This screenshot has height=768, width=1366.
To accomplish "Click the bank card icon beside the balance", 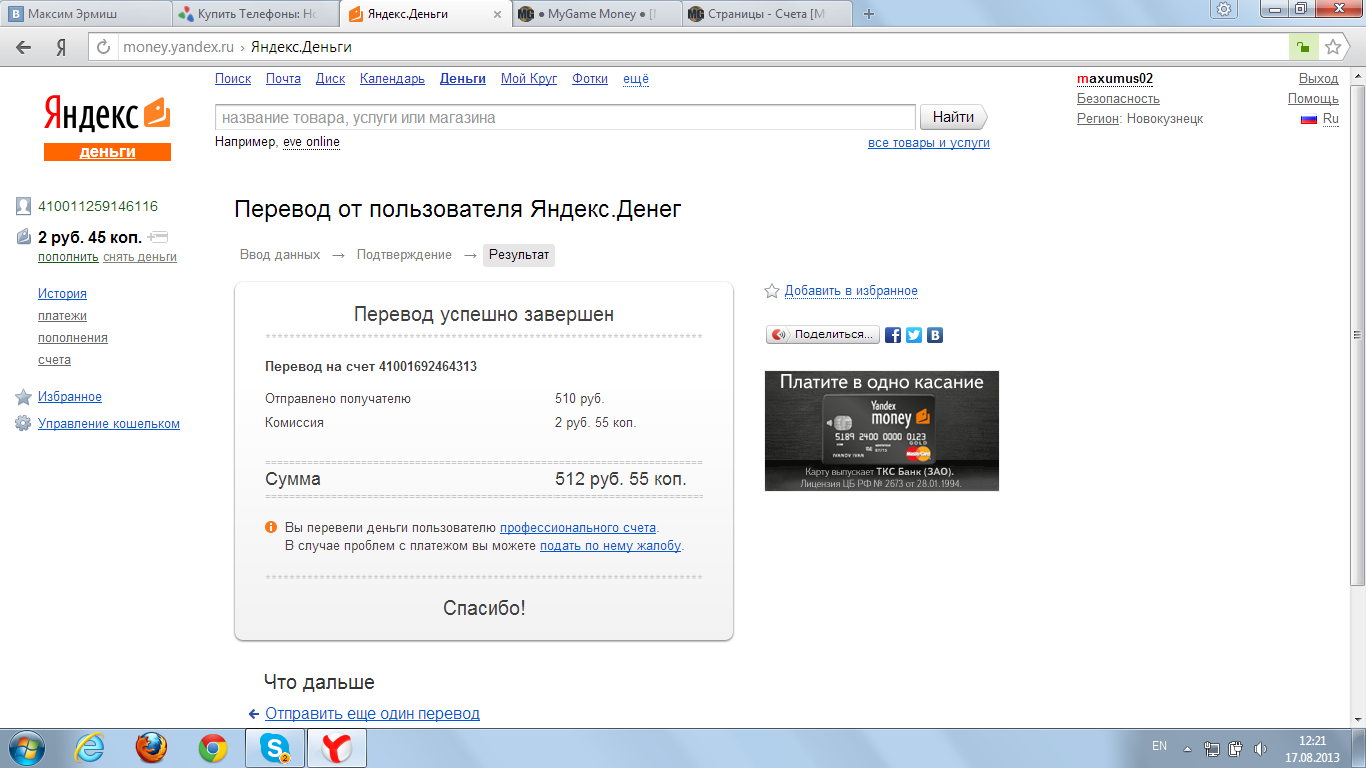I will 158,237.
